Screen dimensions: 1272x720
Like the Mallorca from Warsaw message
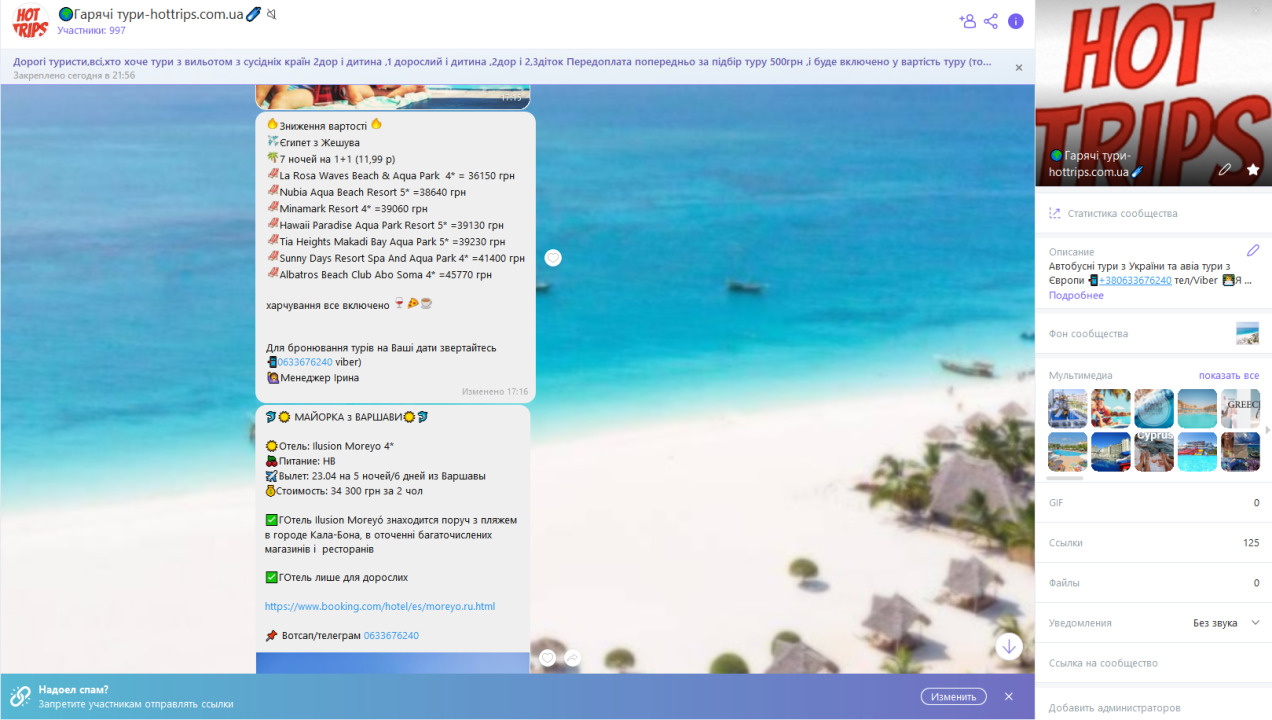(548, 657)
